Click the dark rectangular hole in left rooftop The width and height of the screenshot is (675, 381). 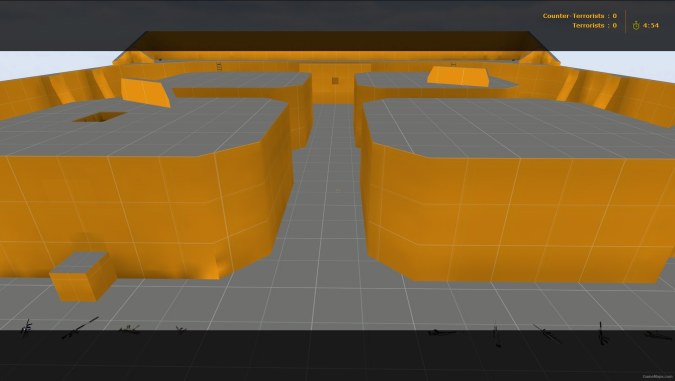click(100, 117)
